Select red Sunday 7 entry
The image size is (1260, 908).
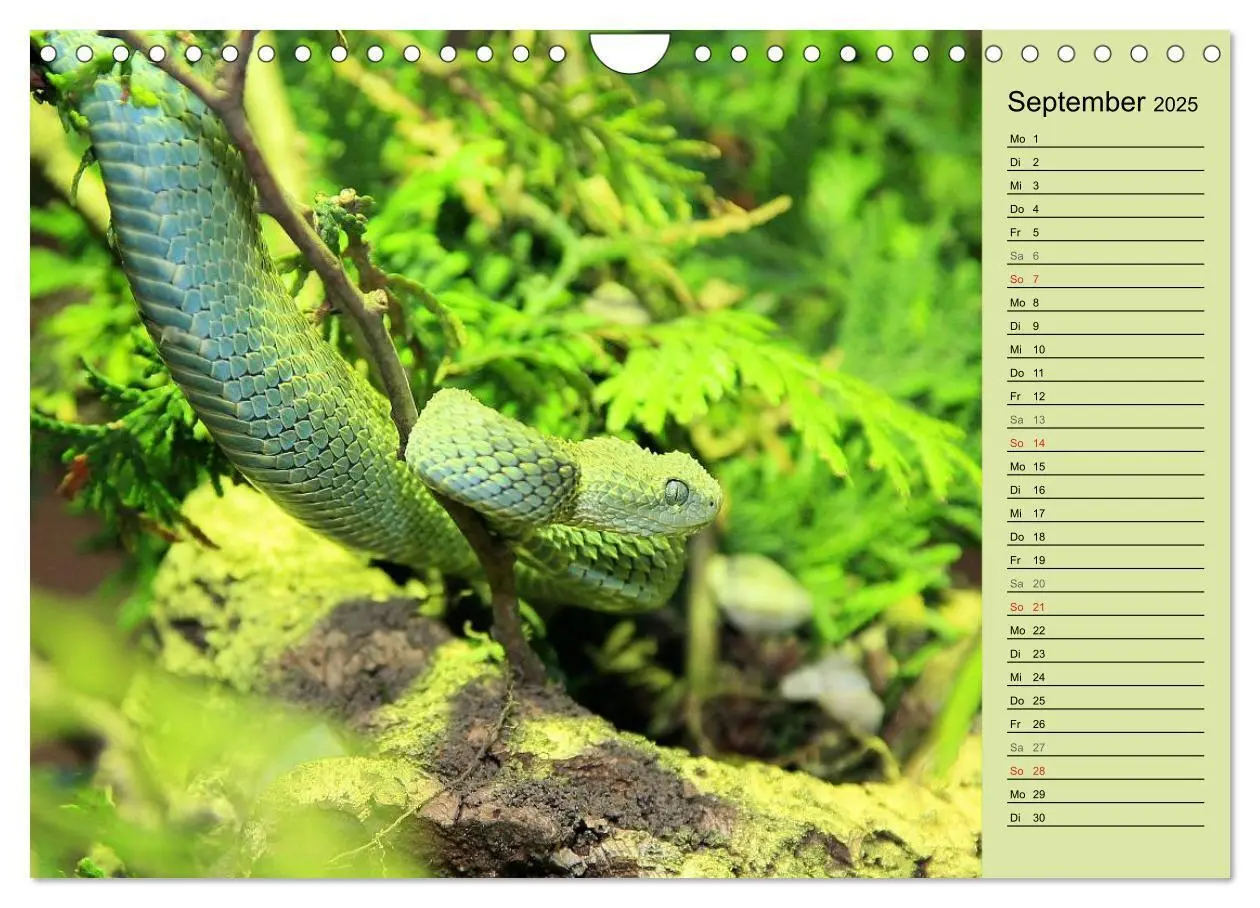click(1105, 279)
